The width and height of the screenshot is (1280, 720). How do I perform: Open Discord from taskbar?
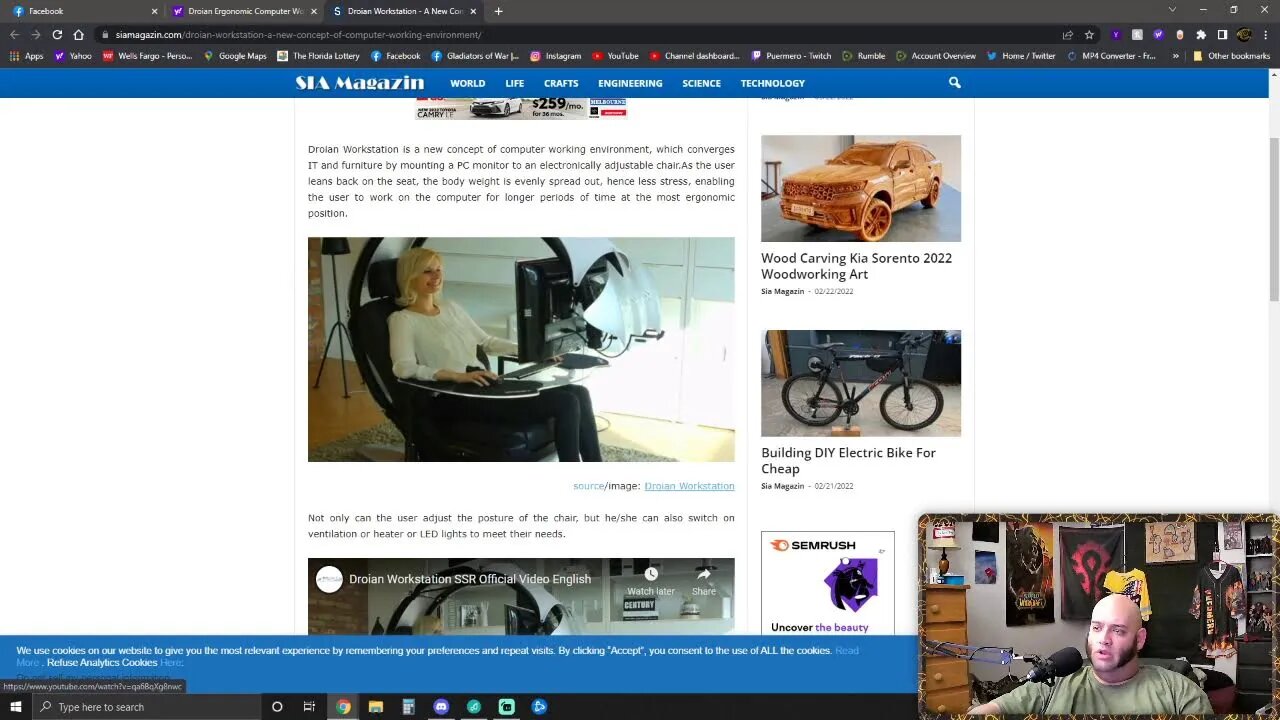[x=441, y=707]
